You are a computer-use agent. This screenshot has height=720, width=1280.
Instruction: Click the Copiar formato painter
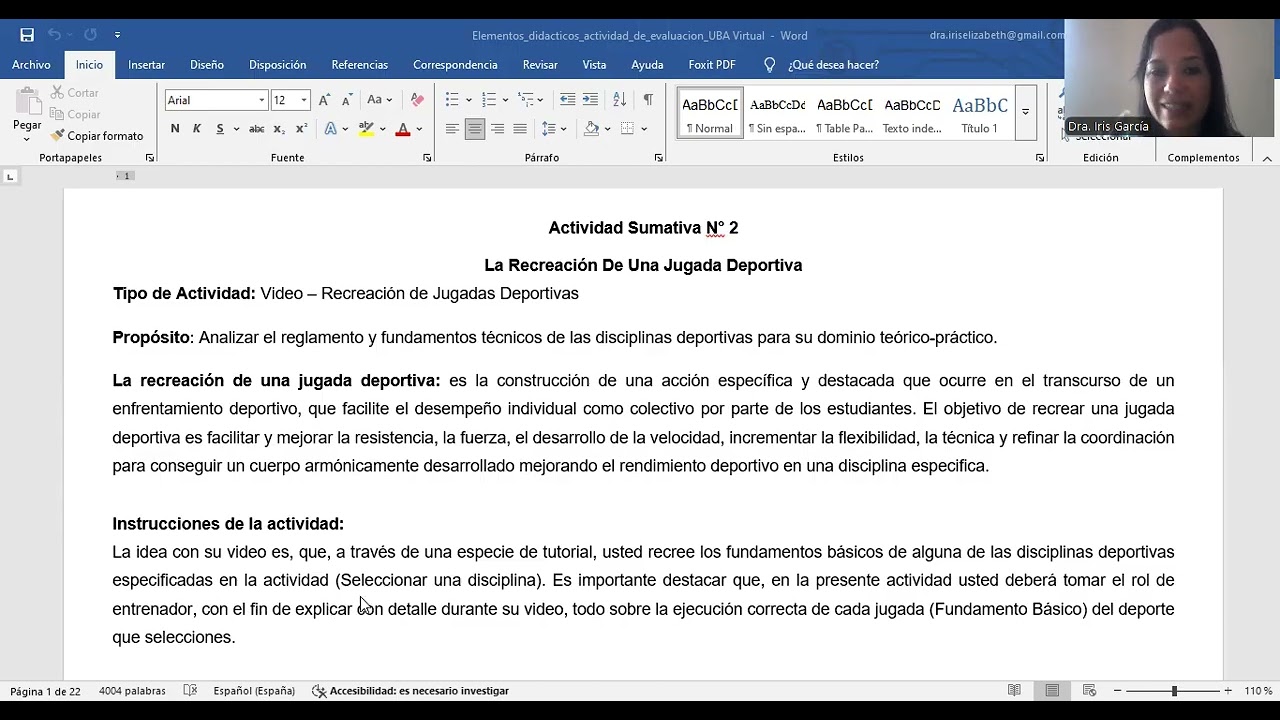coord(96,135)
